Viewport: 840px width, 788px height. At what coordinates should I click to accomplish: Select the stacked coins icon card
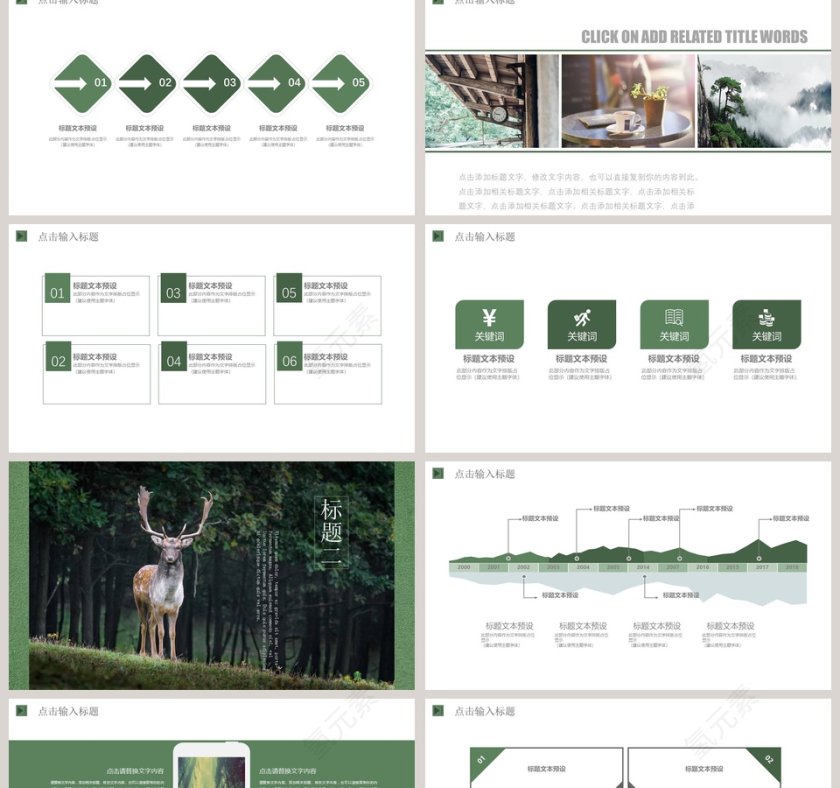(766, 324)
